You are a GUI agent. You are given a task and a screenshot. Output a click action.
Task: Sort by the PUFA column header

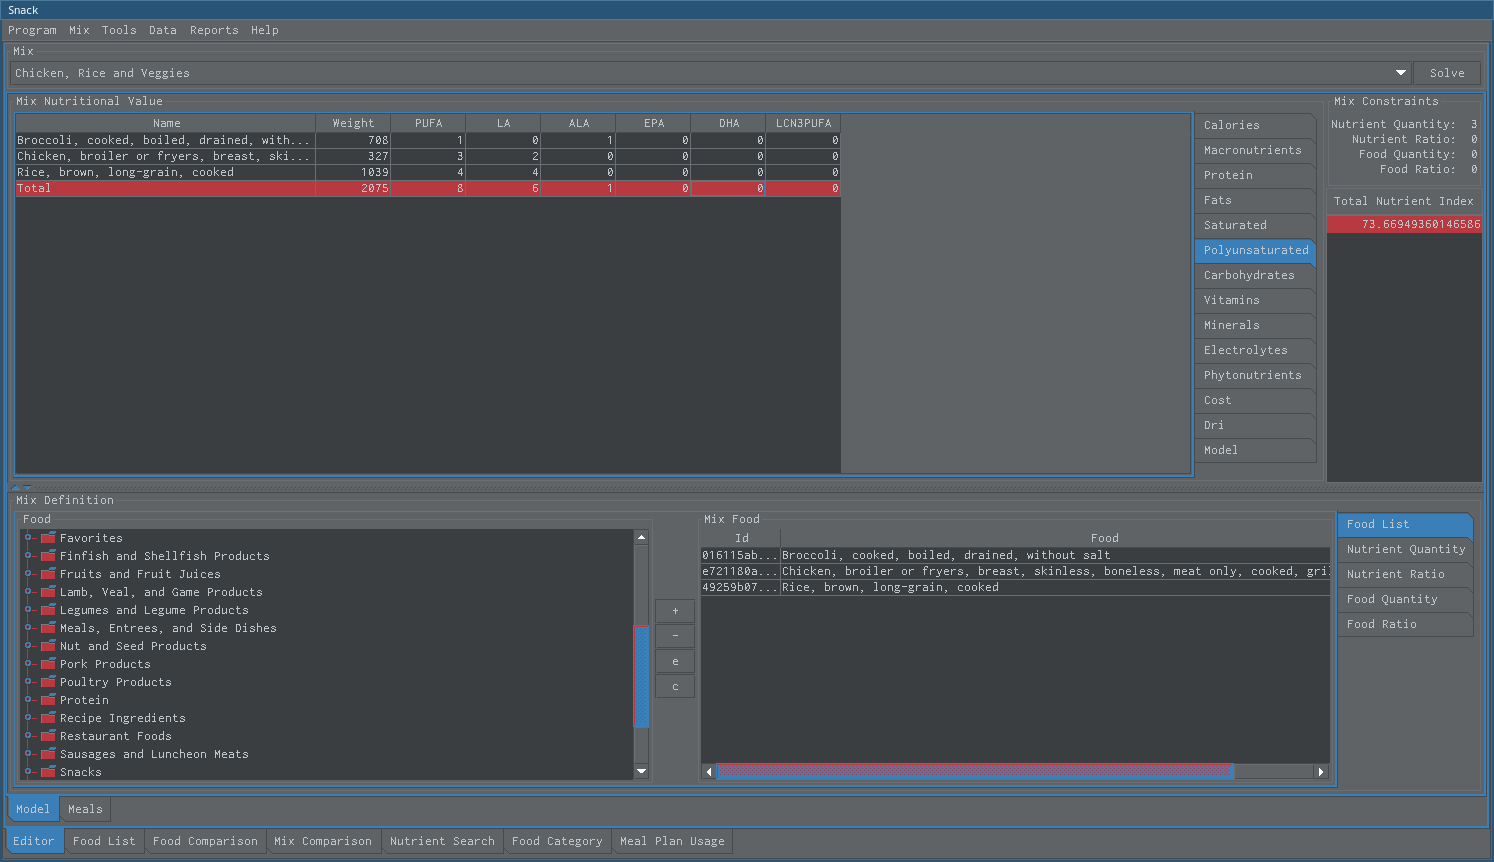point(428,123)
